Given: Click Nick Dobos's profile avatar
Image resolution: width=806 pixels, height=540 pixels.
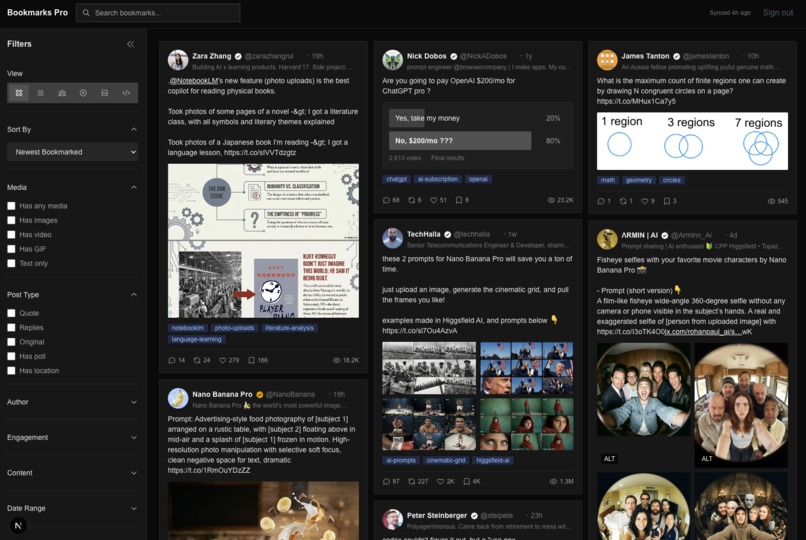Looking at the screenshot, I should tap(392, 60).
